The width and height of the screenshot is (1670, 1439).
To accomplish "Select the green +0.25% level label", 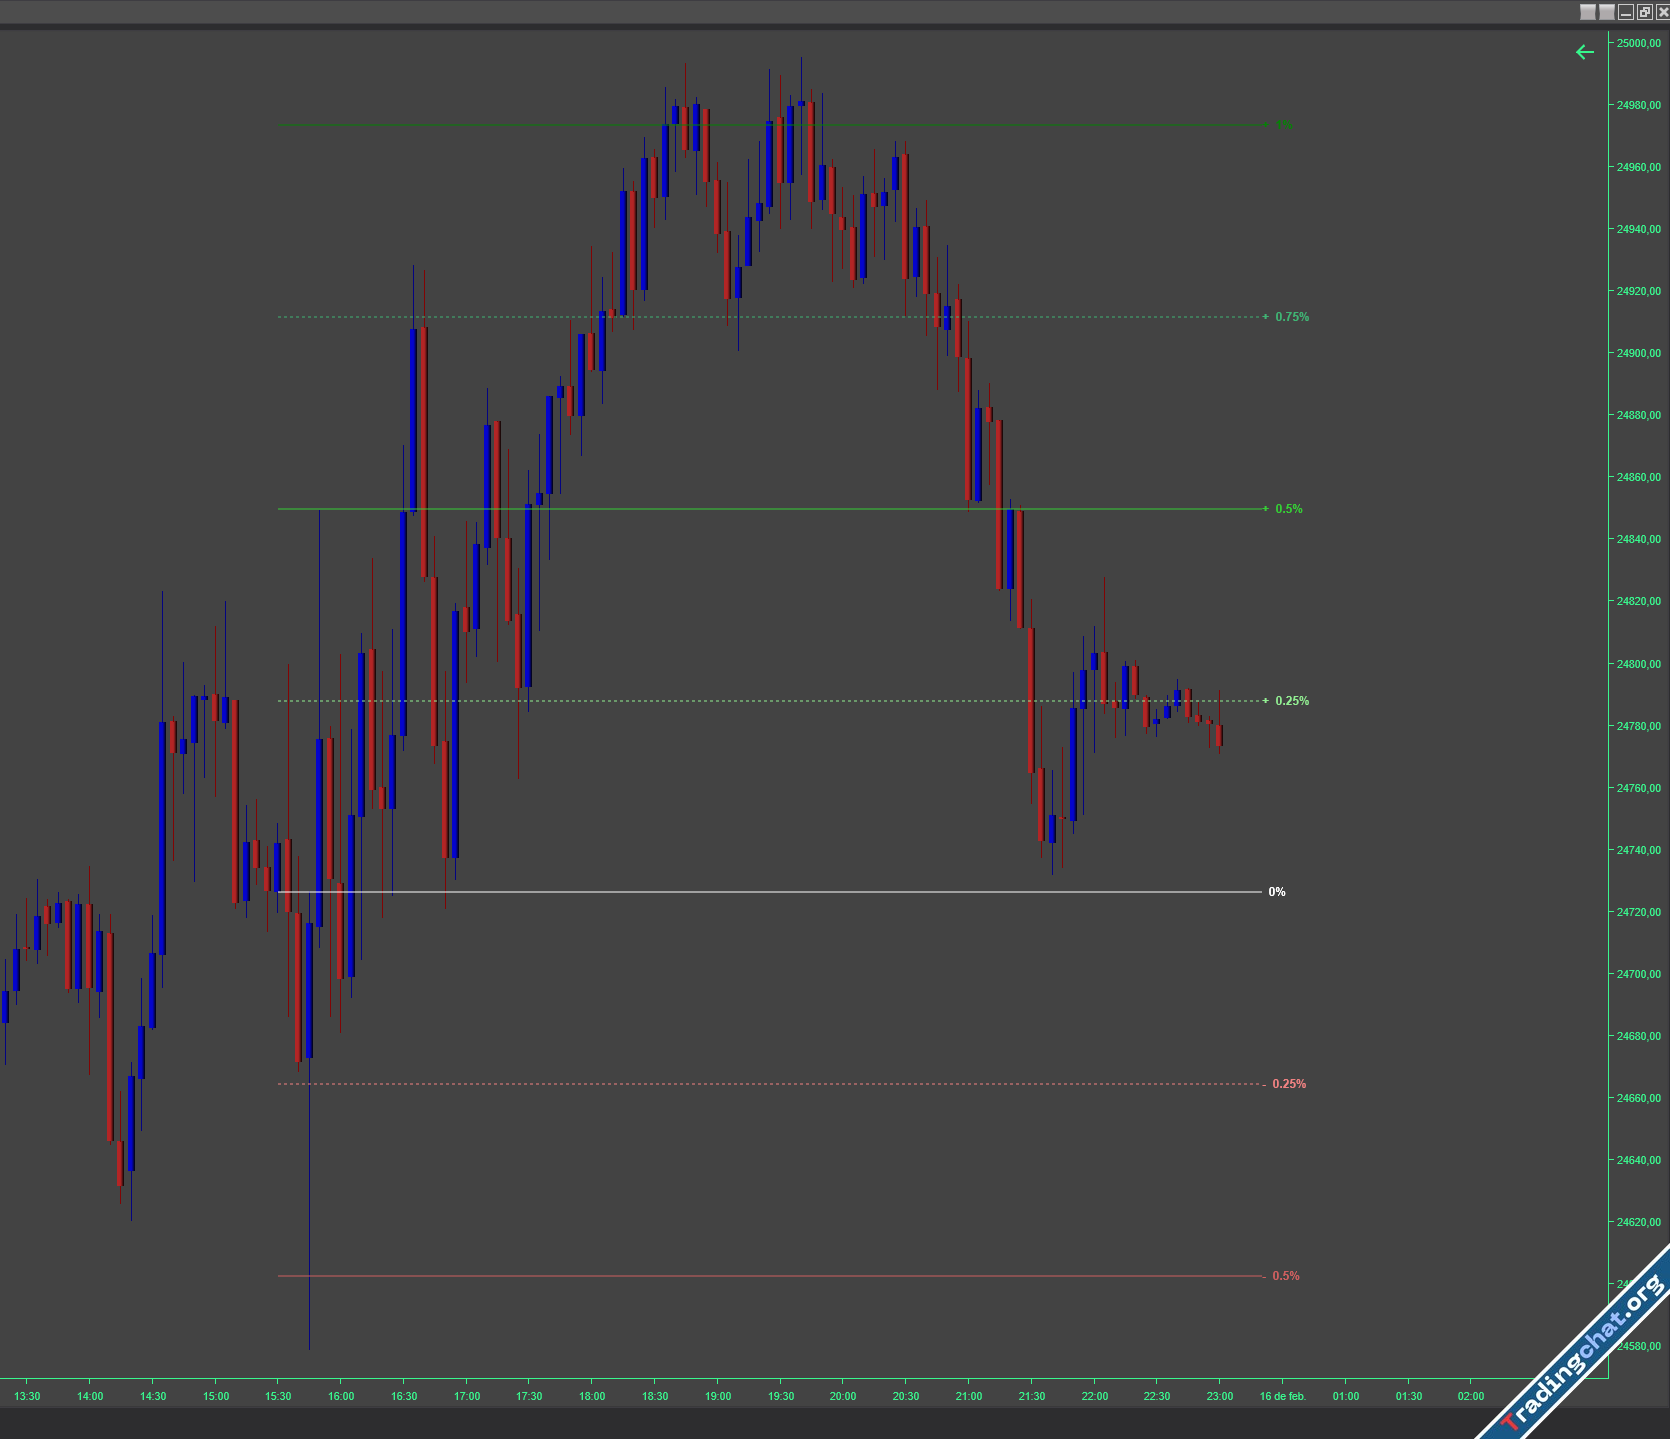I will (1290, 701).
